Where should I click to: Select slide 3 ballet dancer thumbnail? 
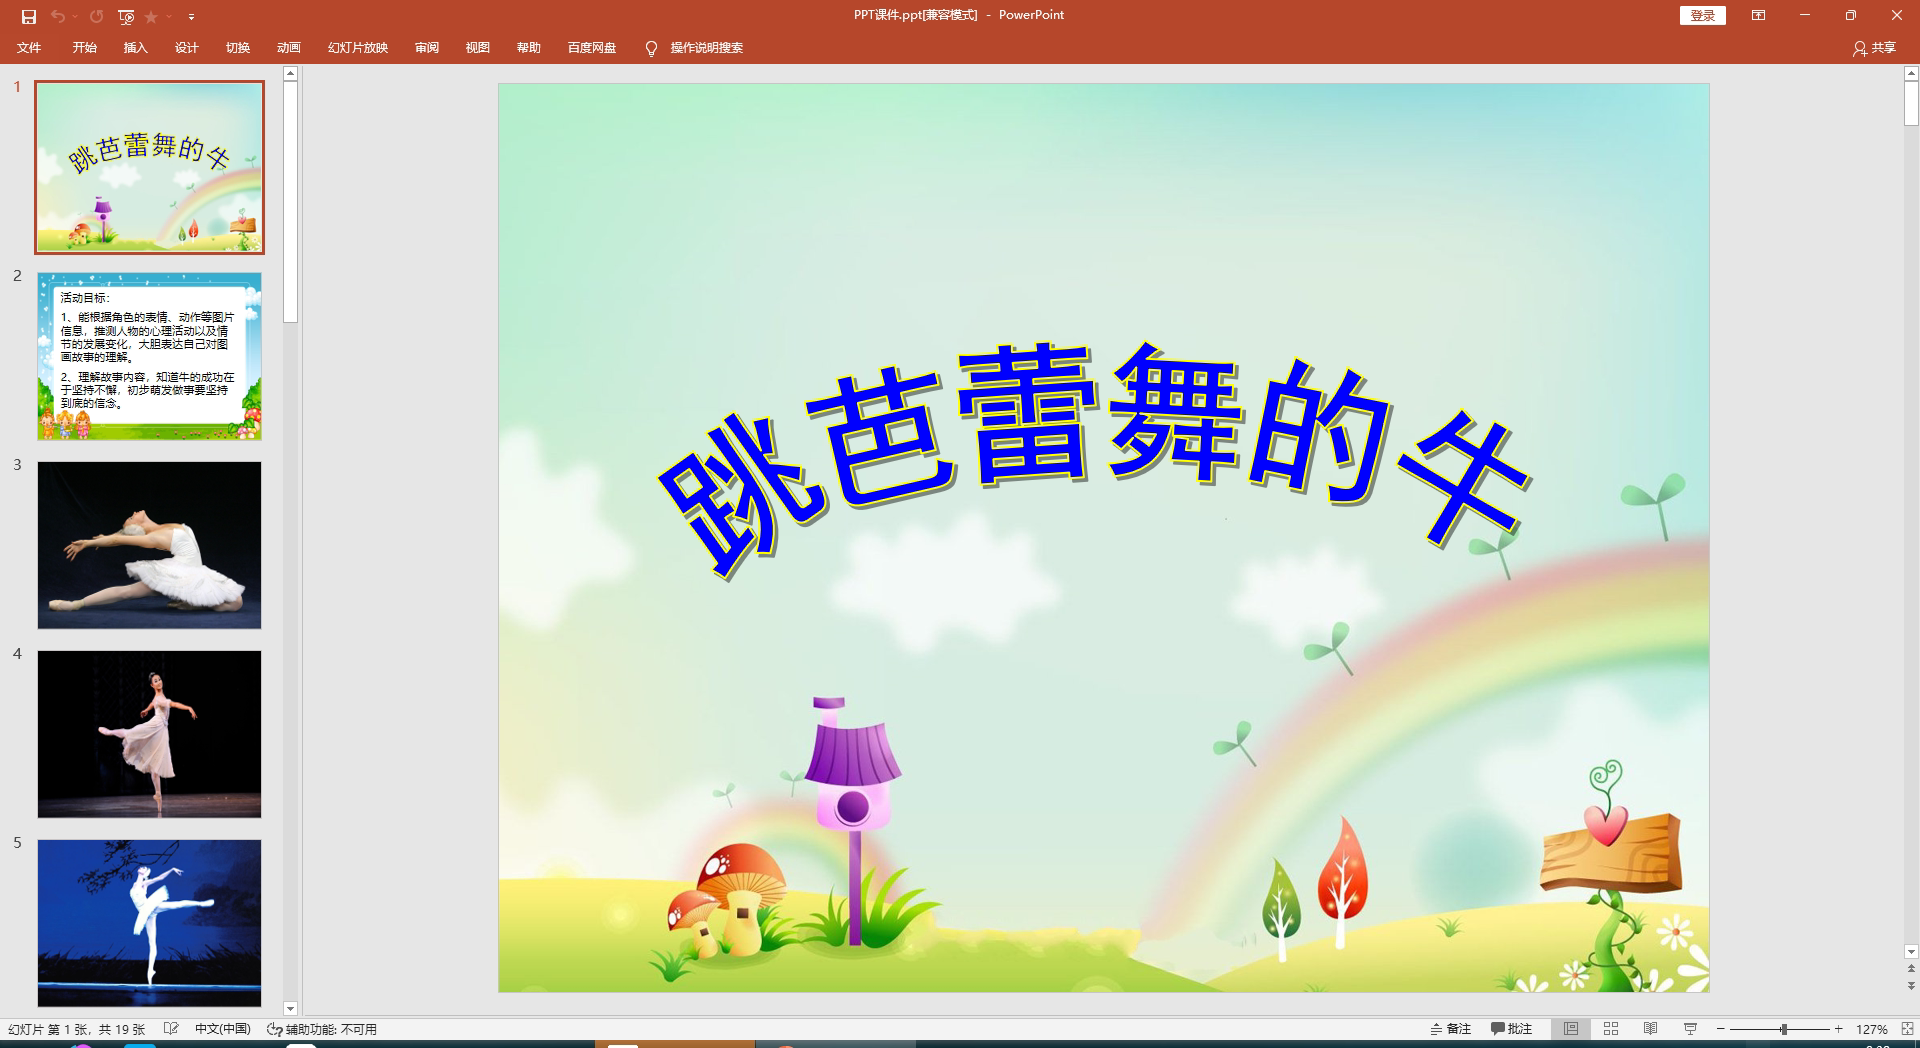(149, 545)
